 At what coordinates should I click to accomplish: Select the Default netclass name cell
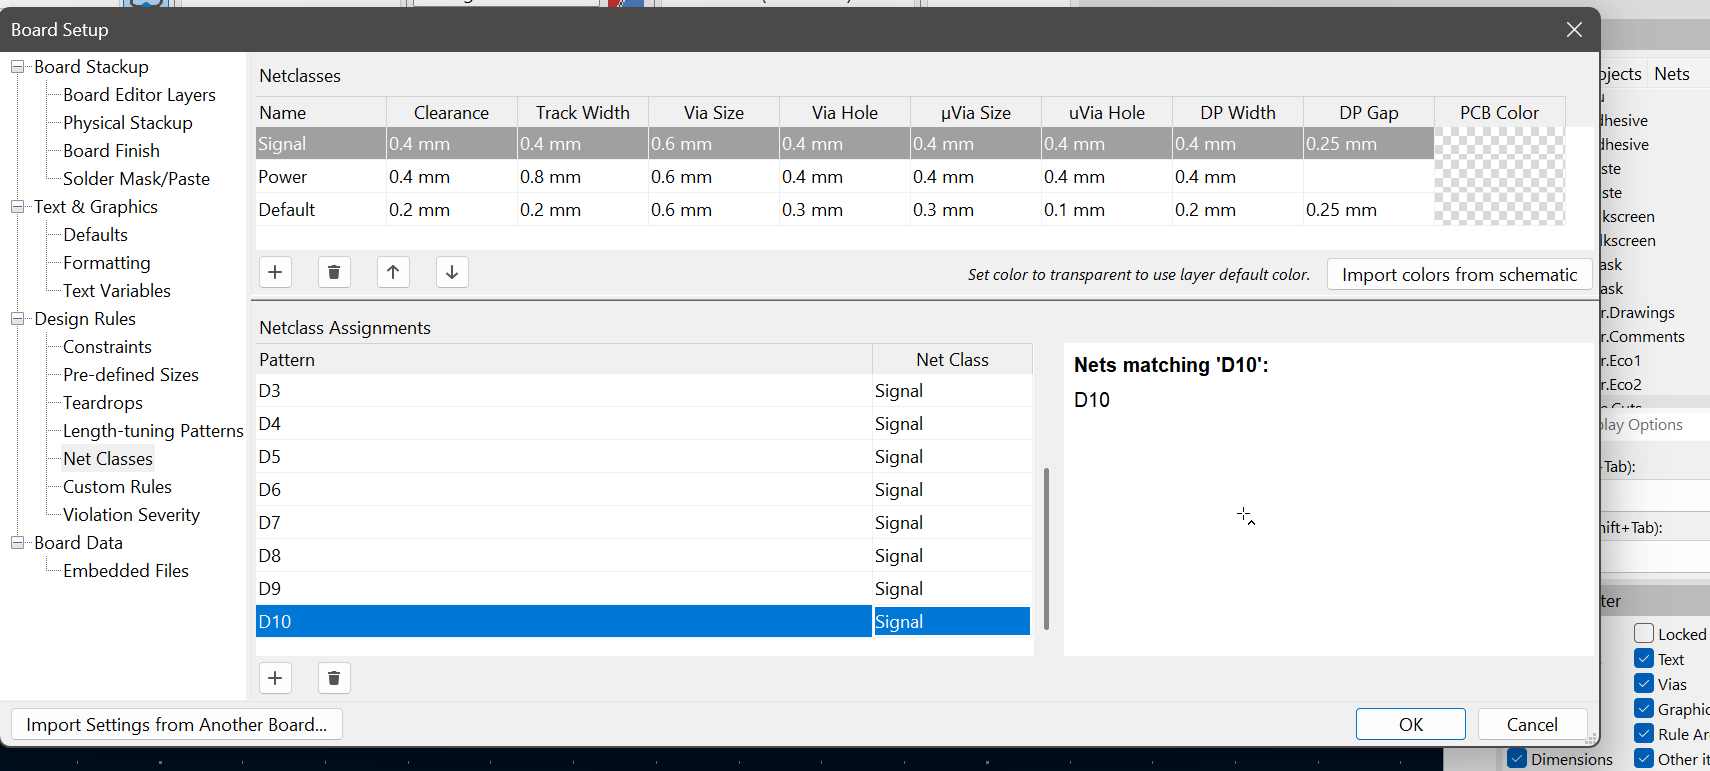point(321,210)
